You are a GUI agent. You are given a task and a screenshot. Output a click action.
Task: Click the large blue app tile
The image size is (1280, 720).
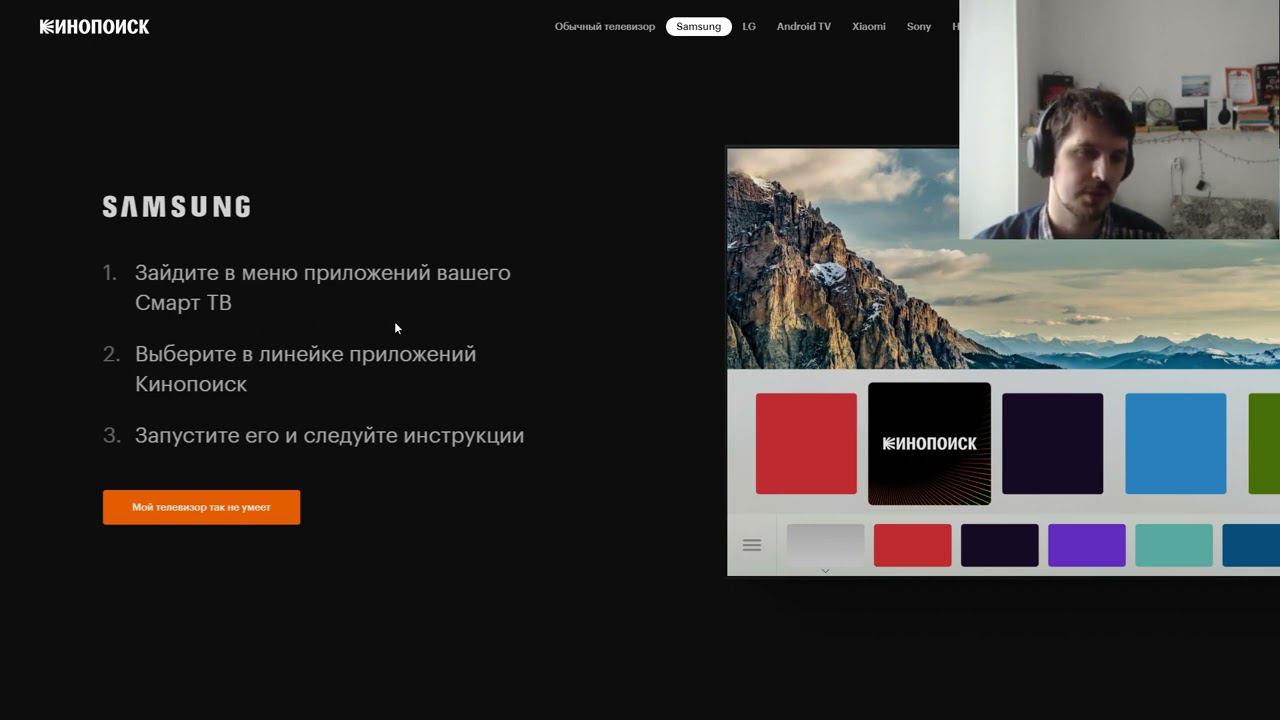1176,443
